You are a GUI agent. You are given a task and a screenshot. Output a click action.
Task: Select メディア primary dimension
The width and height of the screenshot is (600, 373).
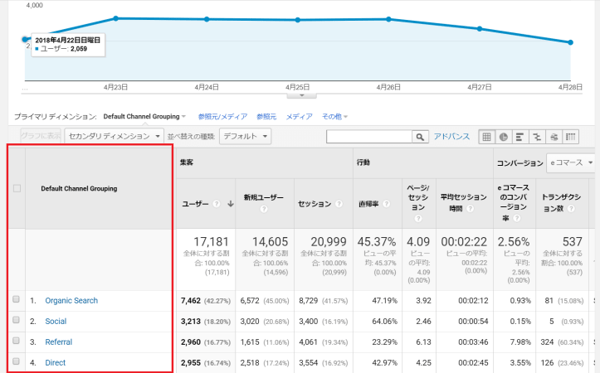click(299, 117)
